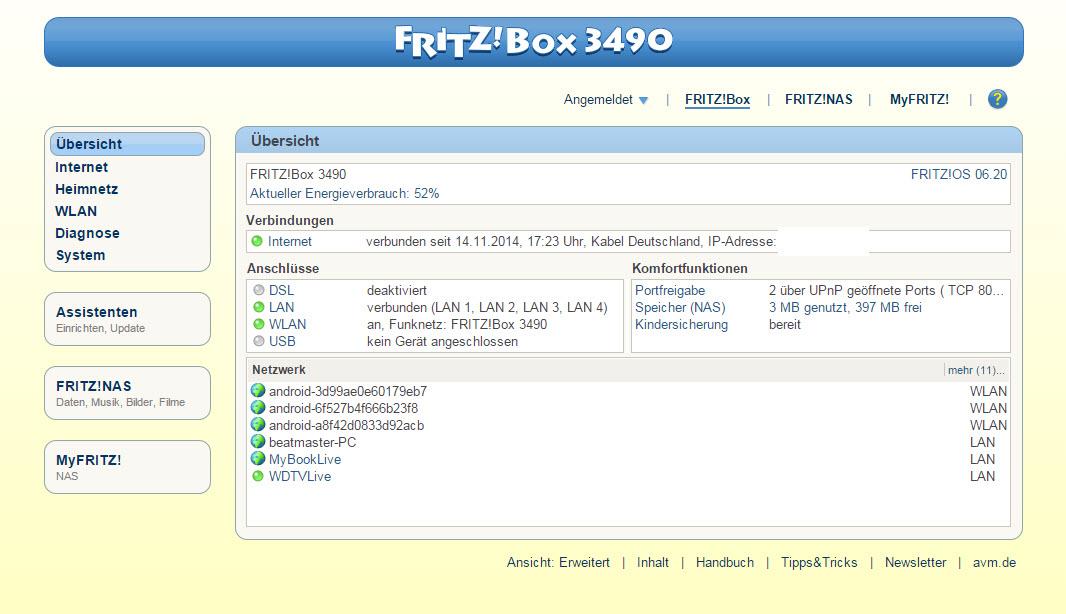Click the text '2 über UPnP geöffnete Ports'
Screen dimensions: 1066x614
pyautogui.click(x=852, y=290)
